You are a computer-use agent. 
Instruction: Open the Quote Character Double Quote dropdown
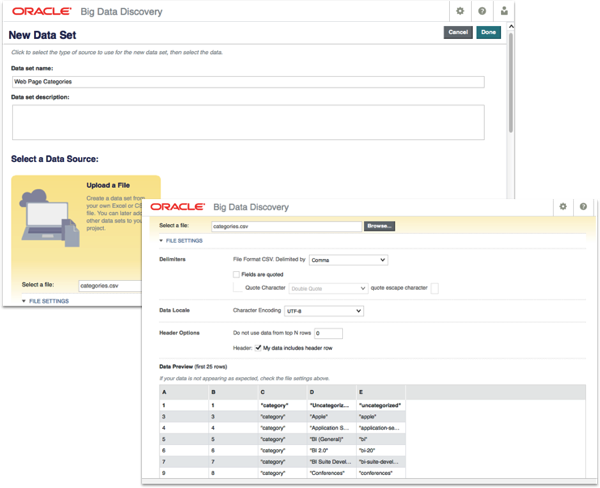point(328,289)
